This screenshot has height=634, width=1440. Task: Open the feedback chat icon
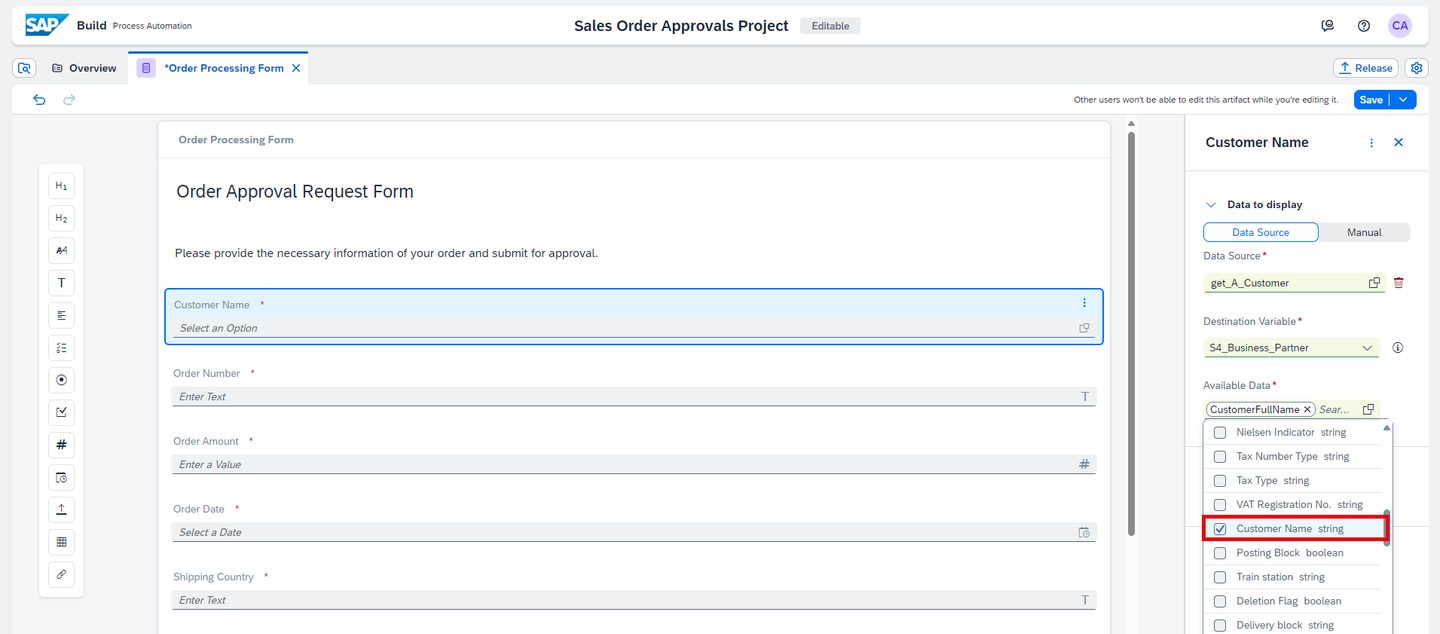1327,26
